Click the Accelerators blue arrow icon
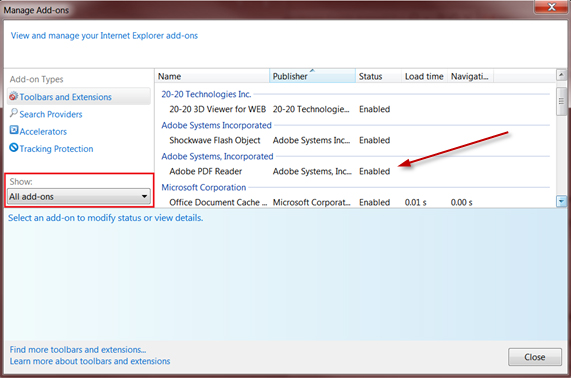571x378 pixels. pos(14,130)
